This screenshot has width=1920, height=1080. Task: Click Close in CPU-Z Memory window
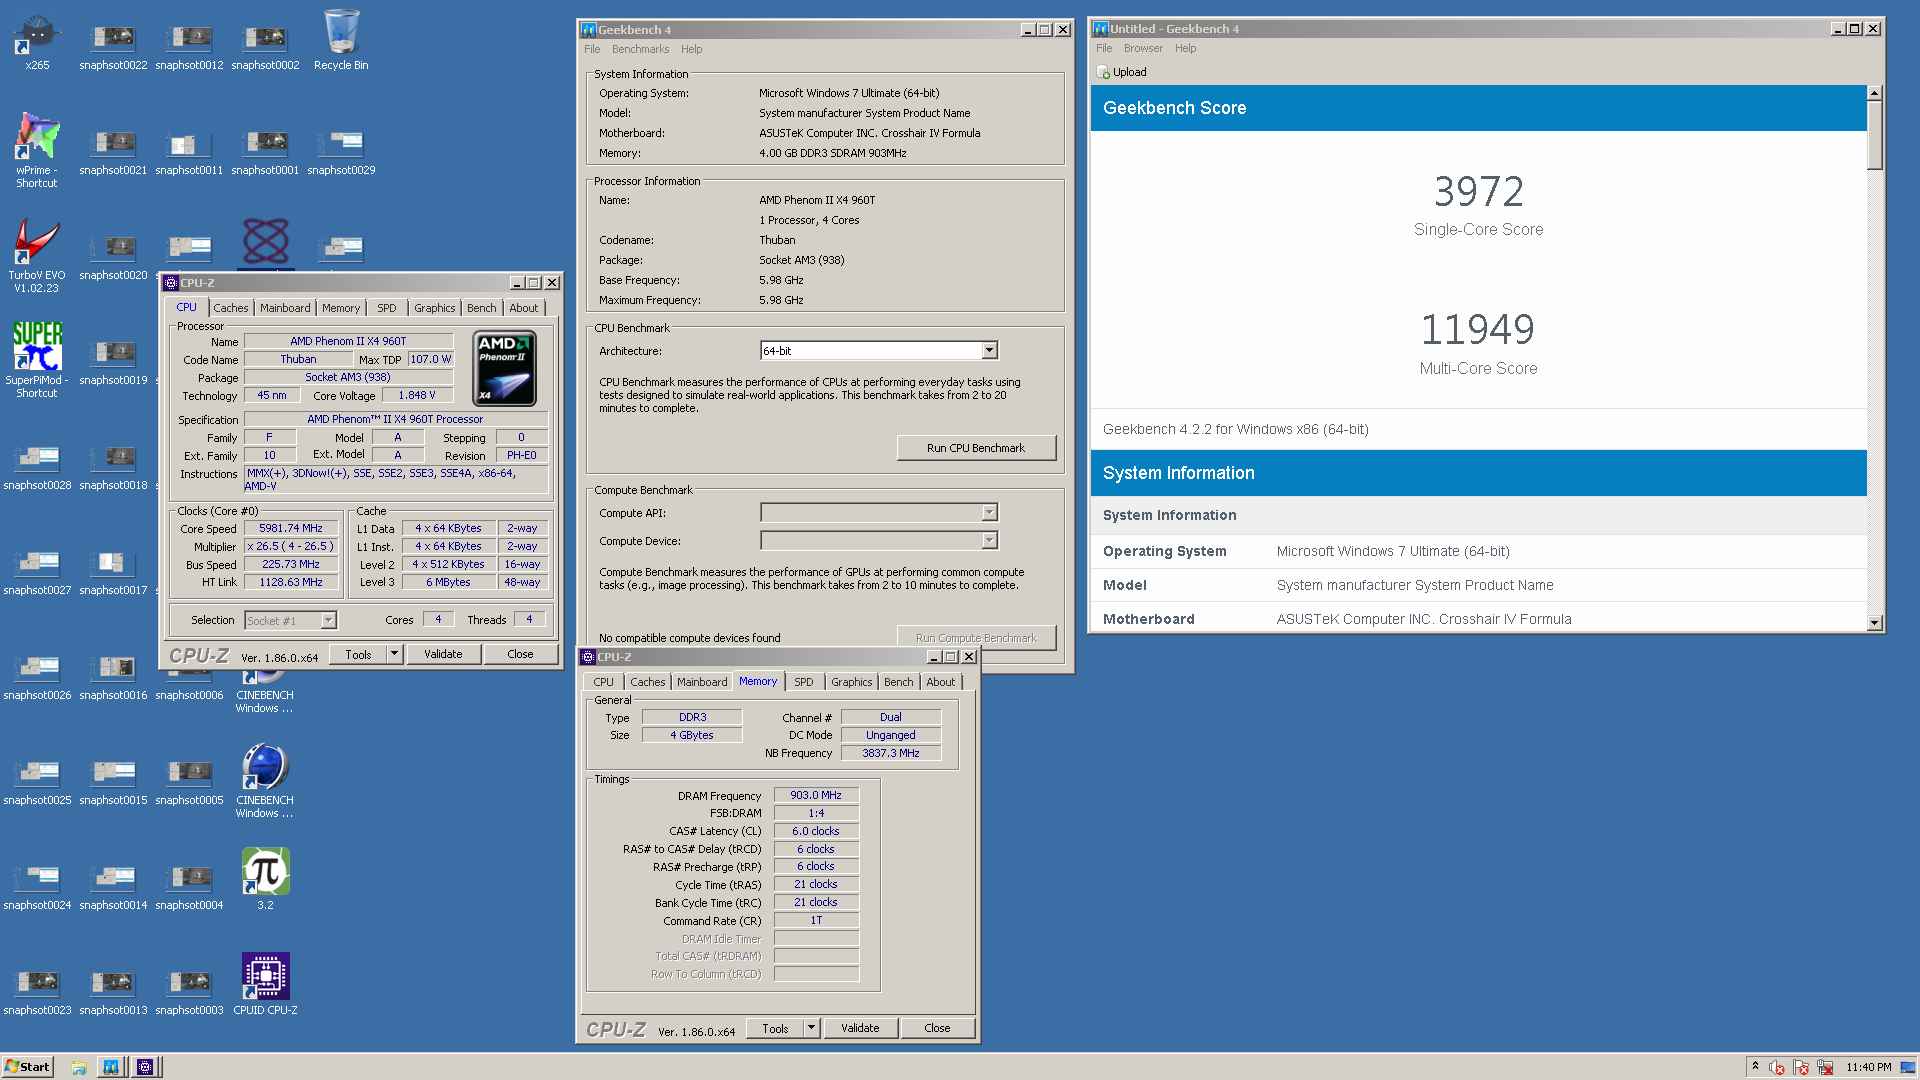click(937, 1028)
